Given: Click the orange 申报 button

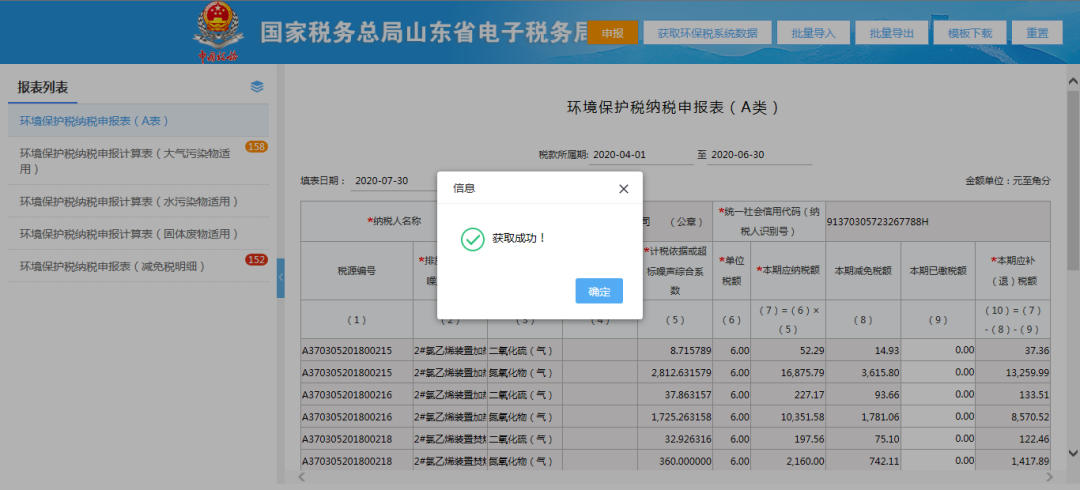Looking at the screenshot, I should 613,32.
